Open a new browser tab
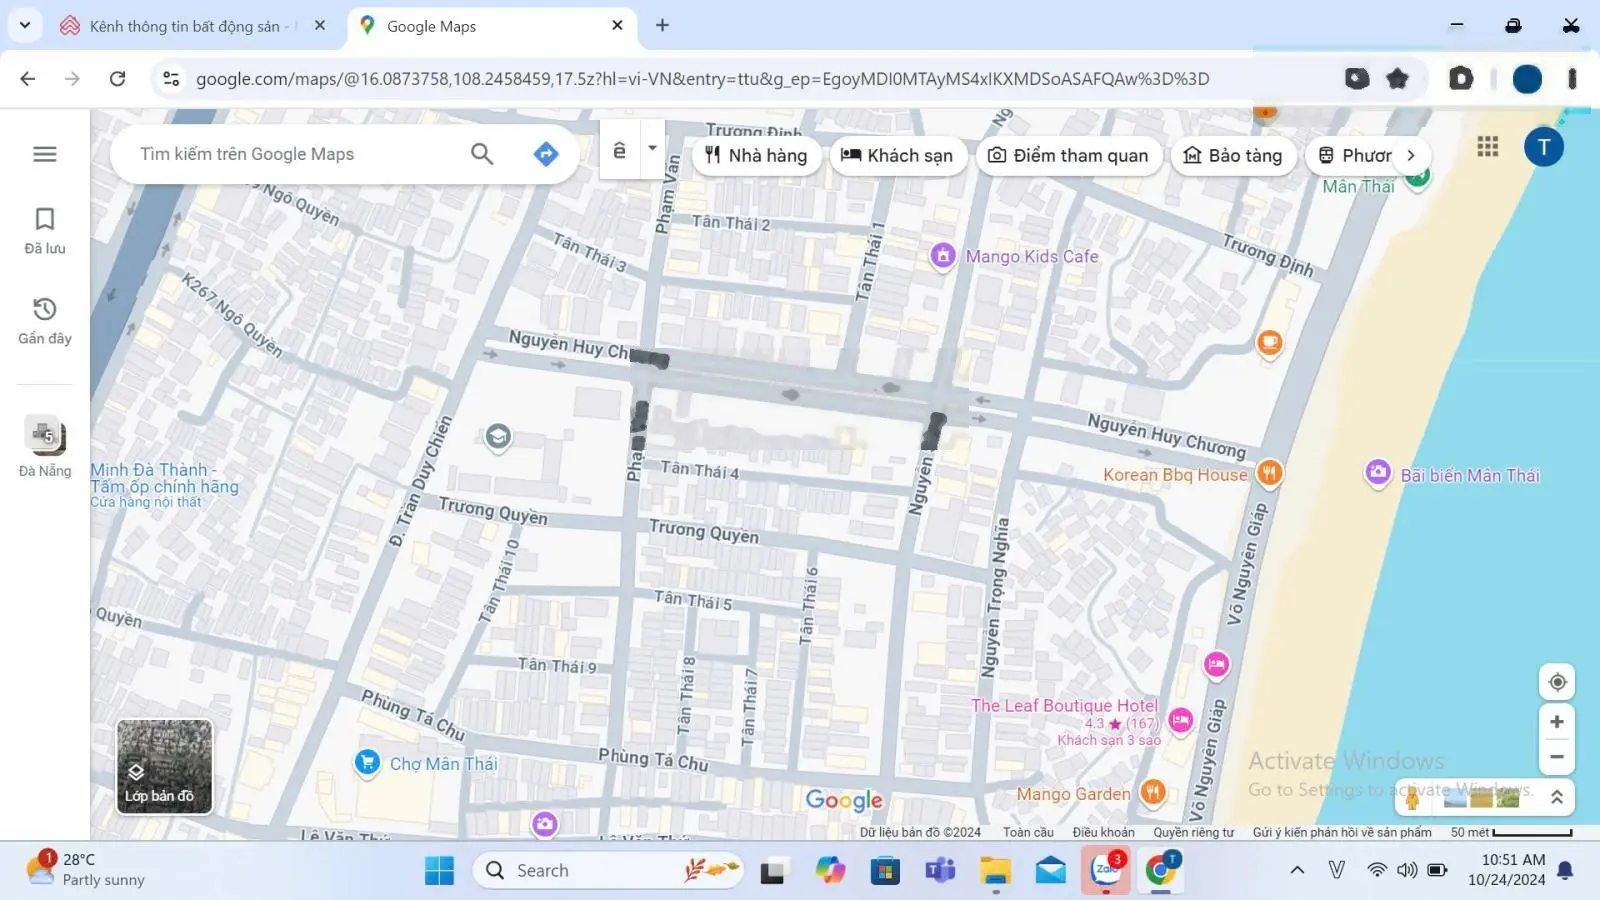Screen dimensions: 1600x900 point(662,26)
